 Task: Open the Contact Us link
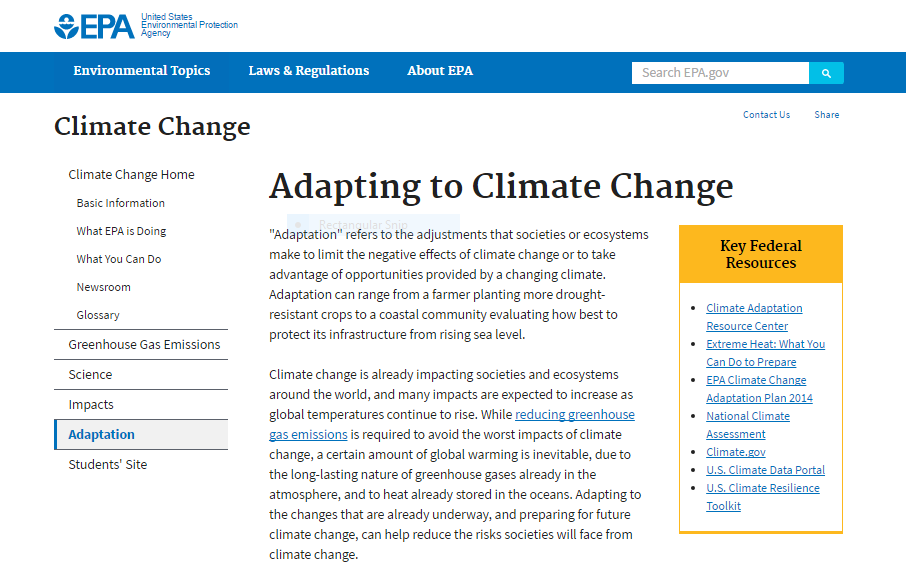[x=766, y=115]
